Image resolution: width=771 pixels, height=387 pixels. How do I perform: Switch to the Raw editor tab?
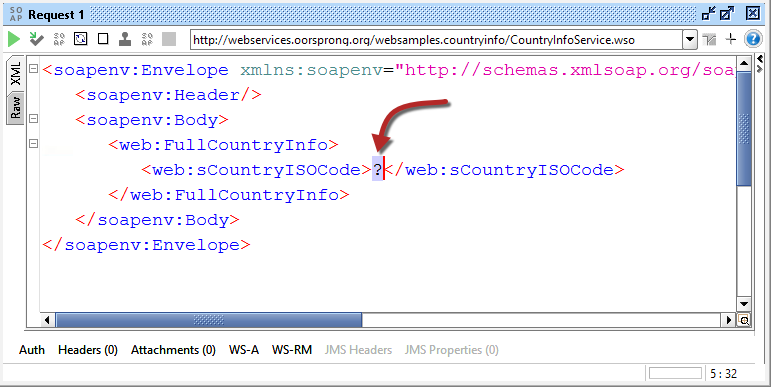click(16, 108)
